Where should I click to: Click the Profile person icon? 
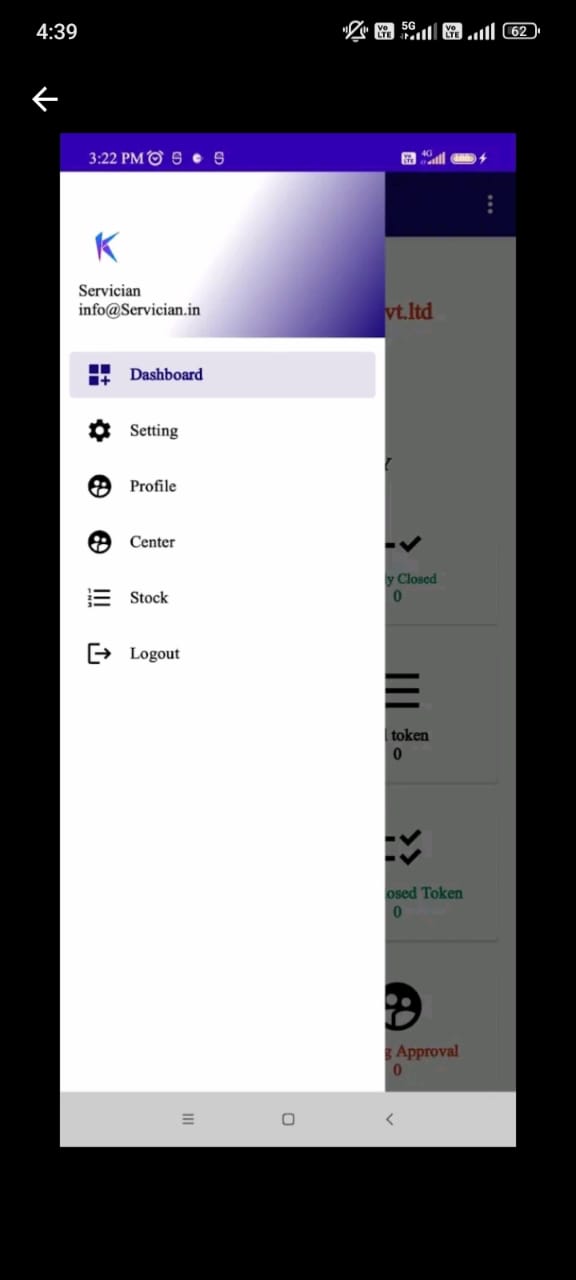click(x=100, y=487)
